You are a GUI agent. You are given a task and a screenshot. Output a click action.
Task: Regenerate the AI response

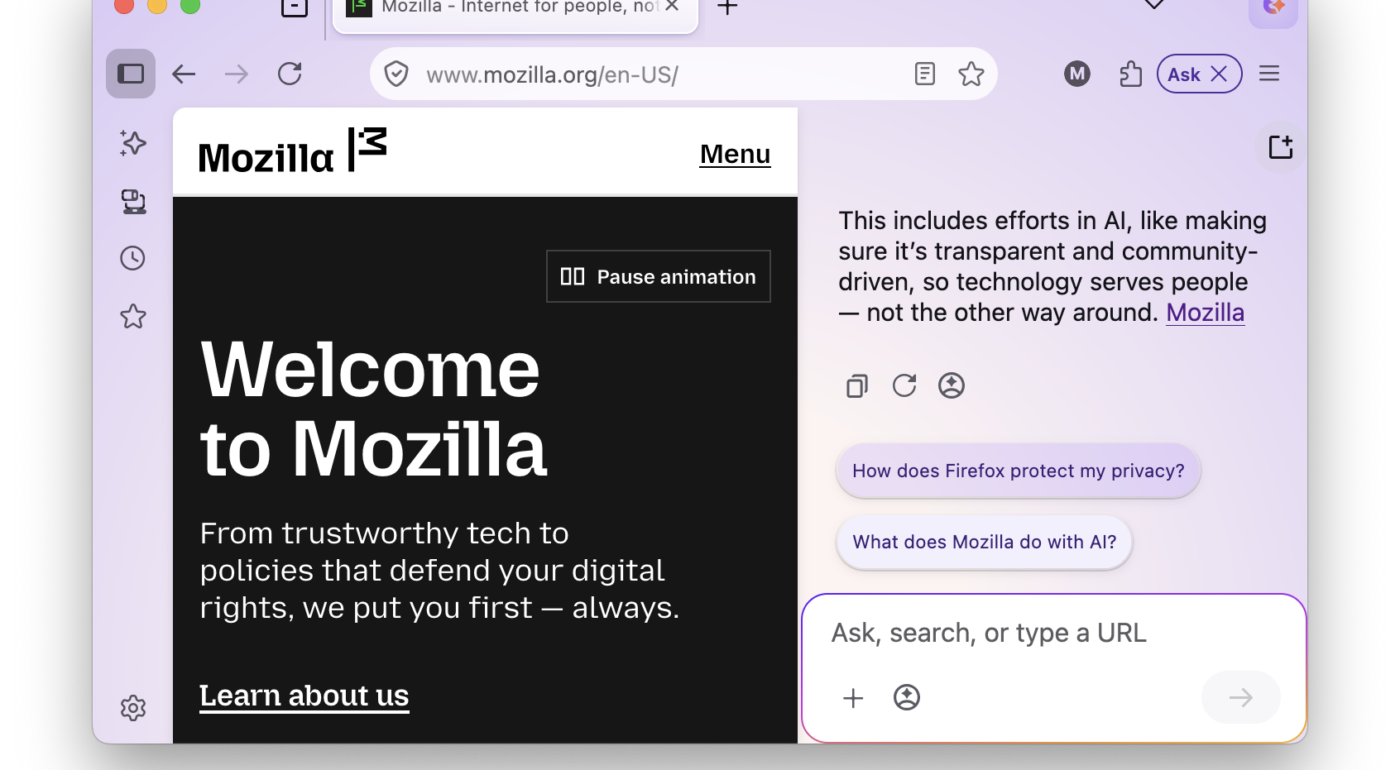[x=904, y=385]
